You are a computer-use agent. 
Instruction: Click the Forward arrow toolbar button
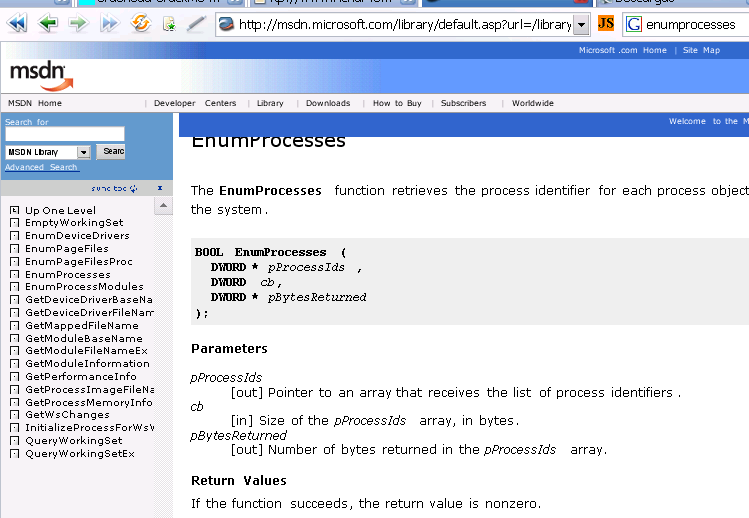(78, 23)
